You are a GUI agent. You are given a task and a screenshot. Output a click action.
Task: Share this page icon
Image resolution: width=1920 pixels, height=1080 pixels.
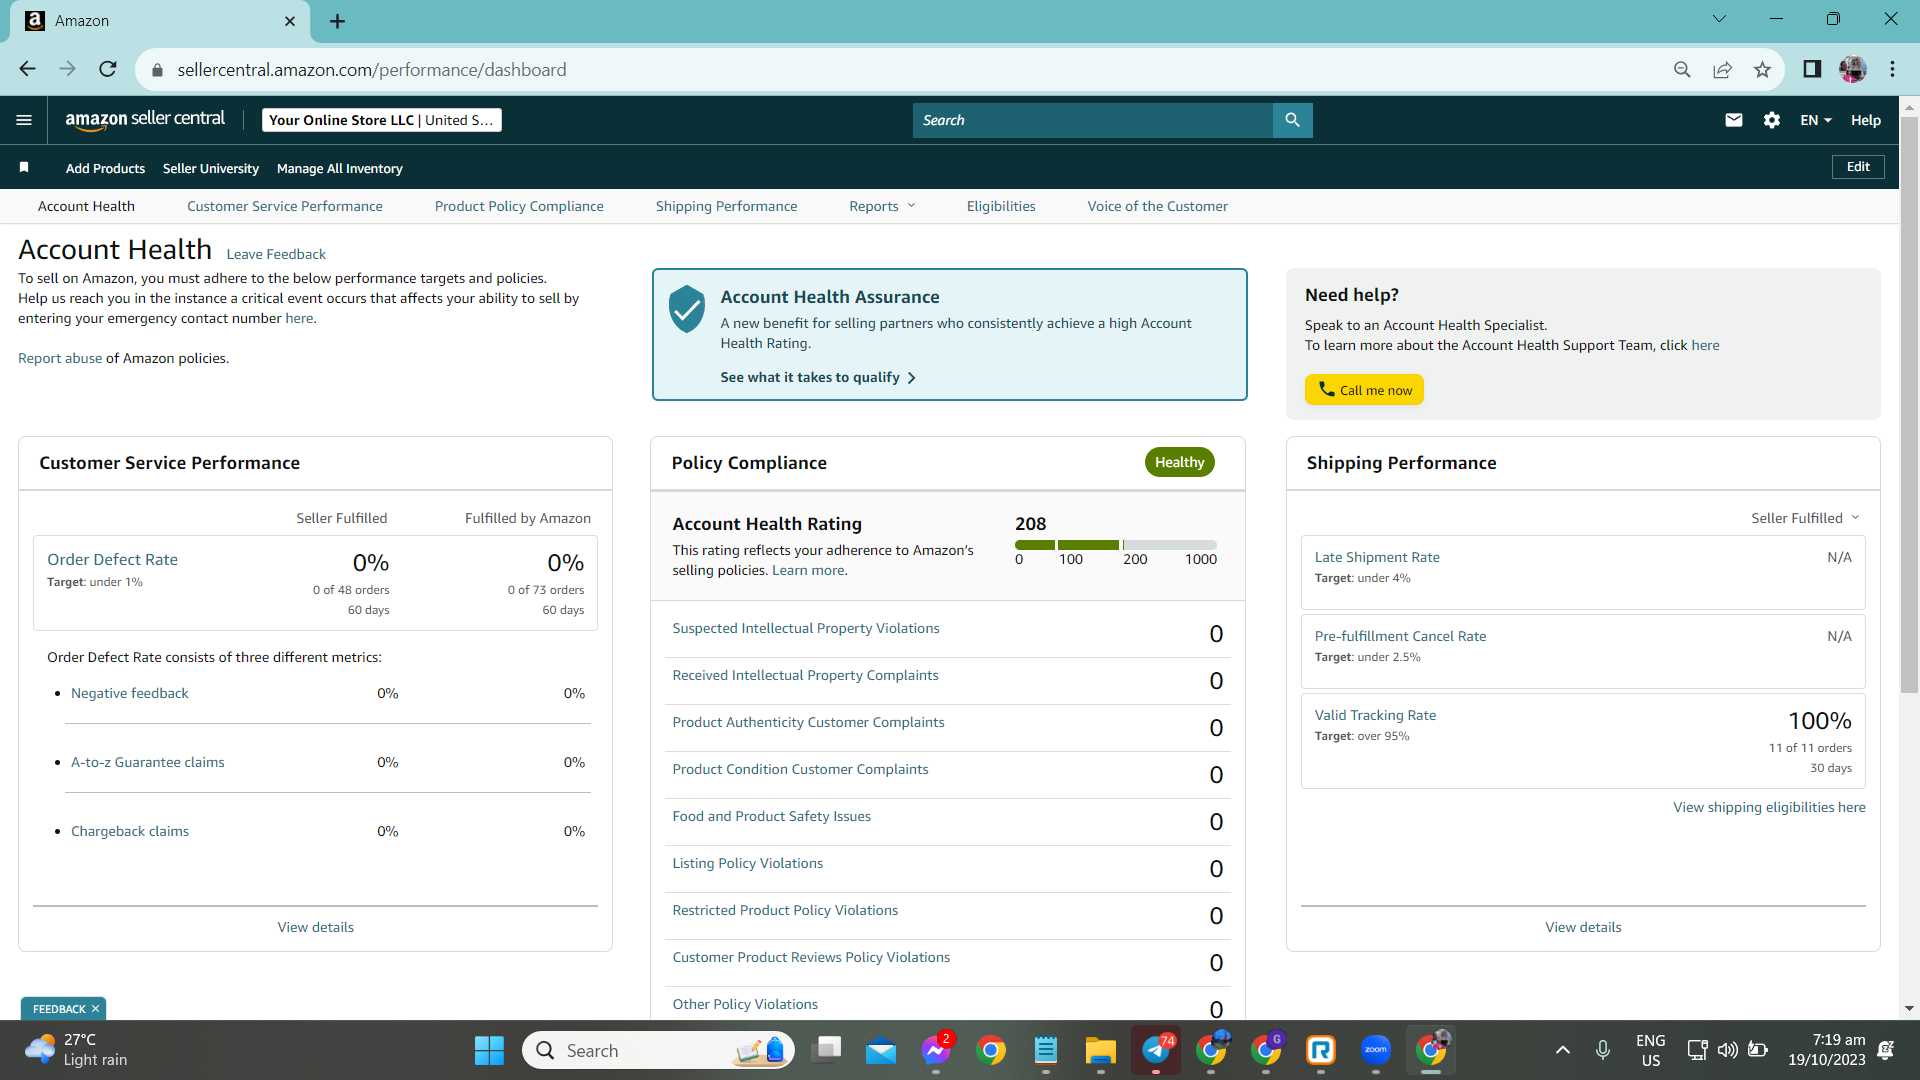point(1722,69)
